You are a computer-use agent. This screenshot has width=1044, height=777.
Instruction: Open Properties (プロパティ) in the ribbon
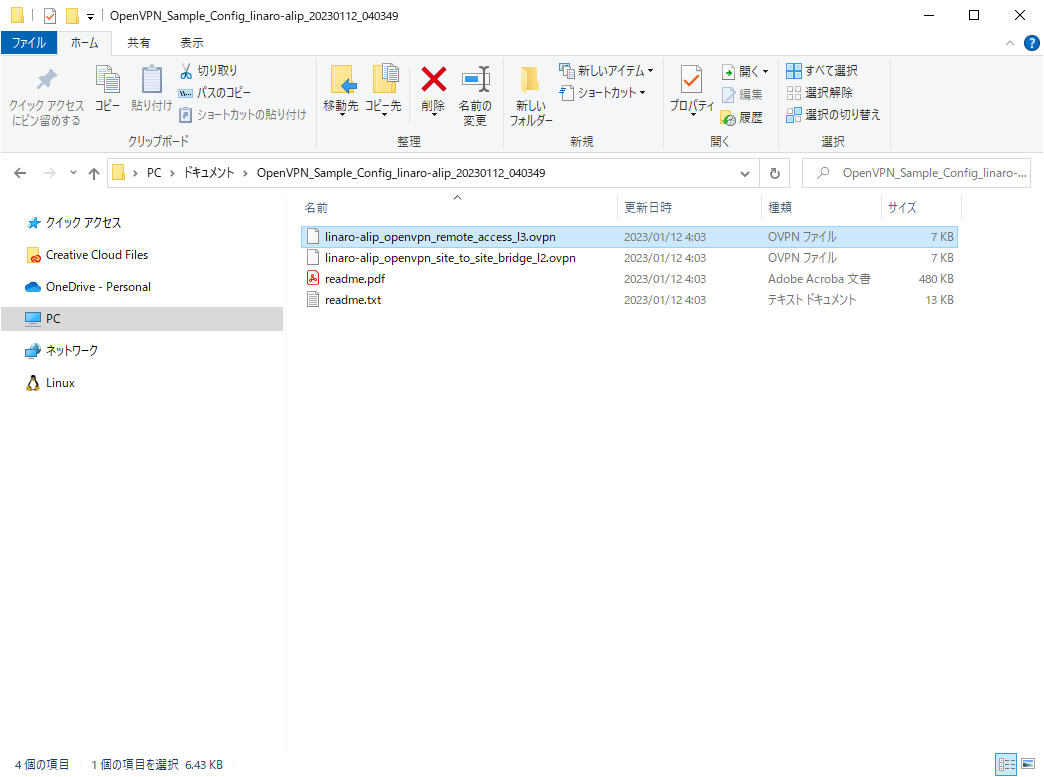tap(692, 91)
